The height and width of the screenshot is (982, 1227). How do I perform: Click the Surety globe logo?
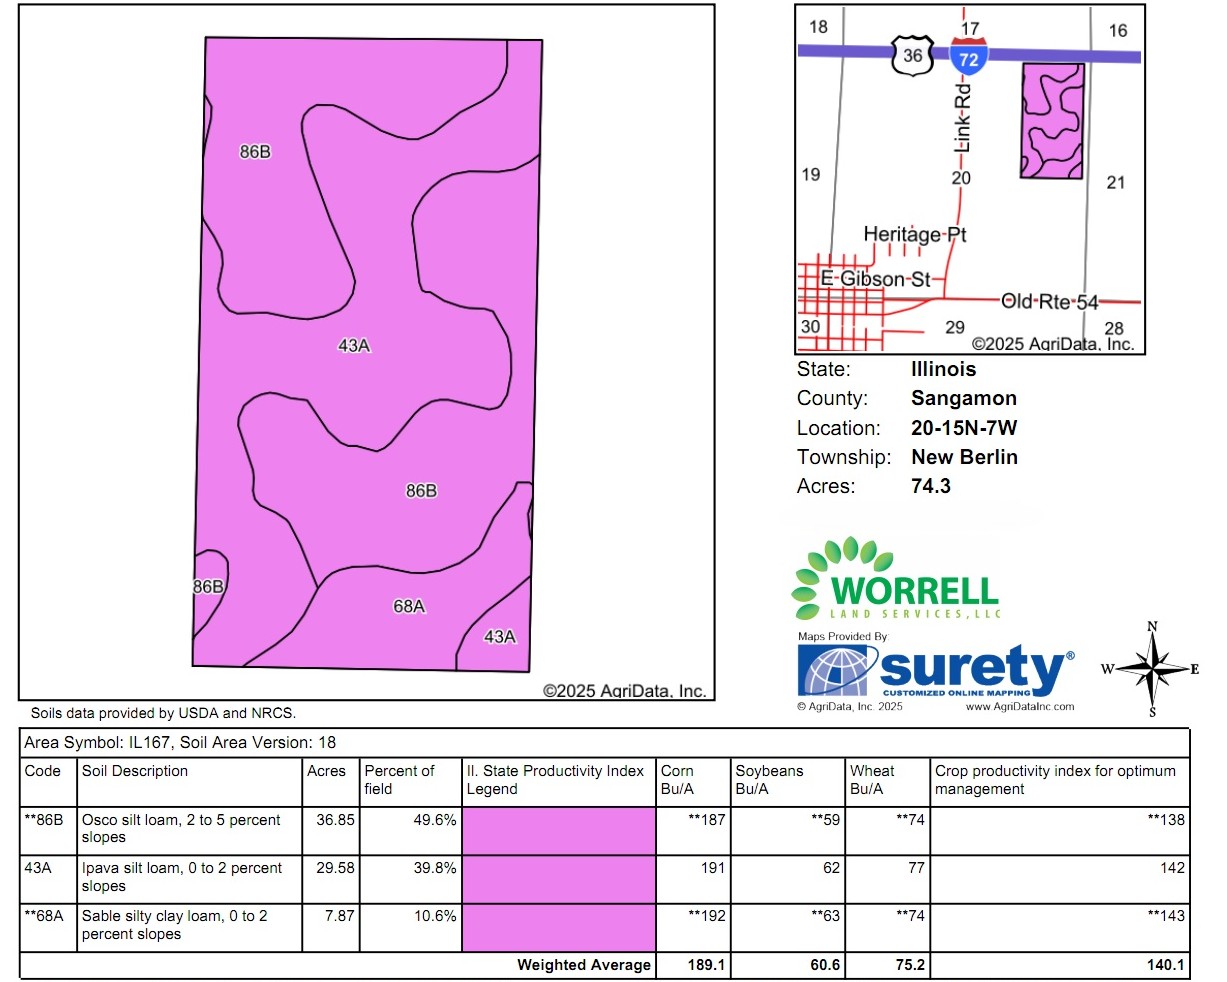838,670
